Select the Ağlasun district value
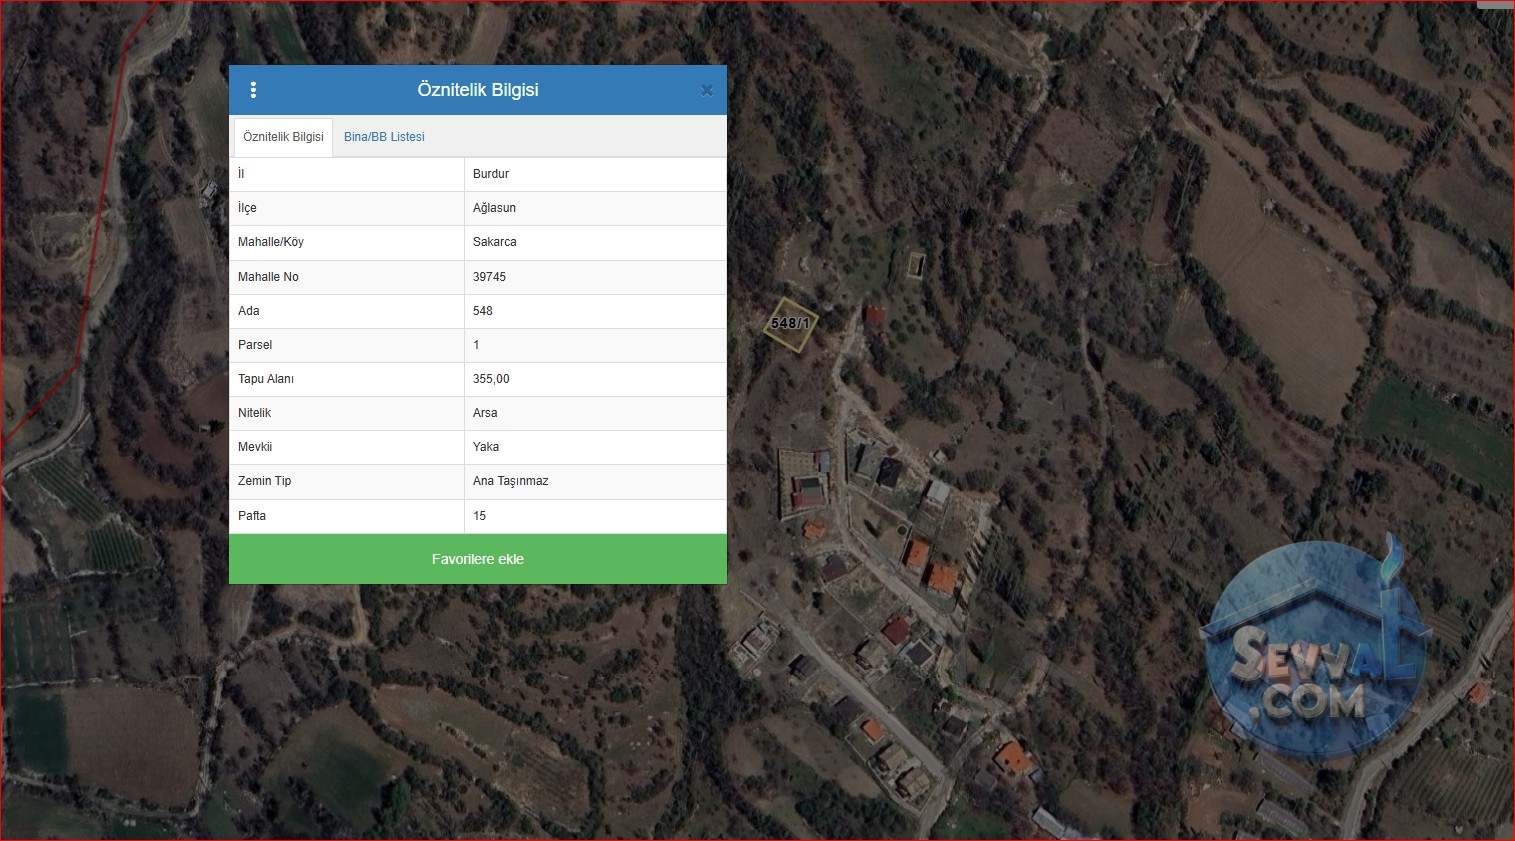The height and width of the screenshot is (841, 1515). click(x=494, y=208)
